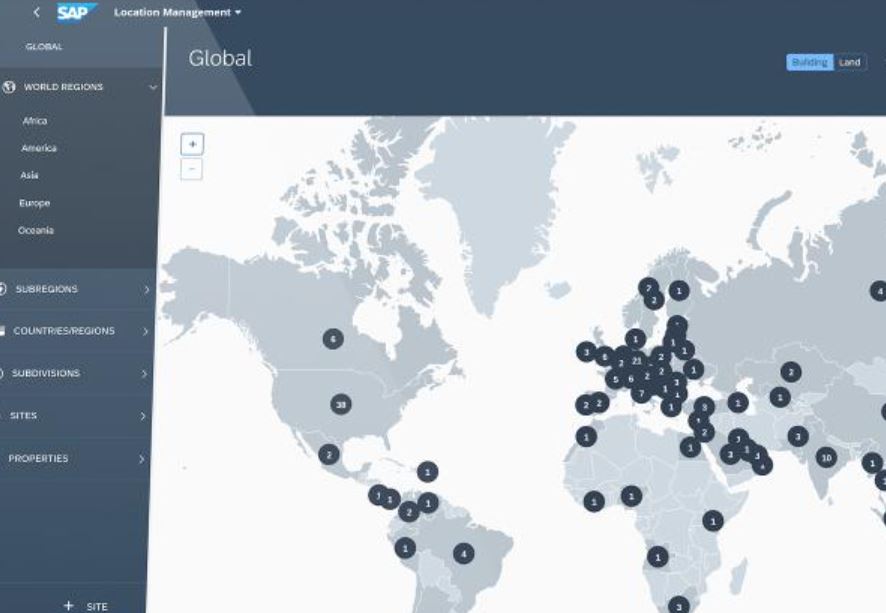The image size is (886, 613).
Task: Zoom out the map with minus button
Action: [x=192, y=169]
